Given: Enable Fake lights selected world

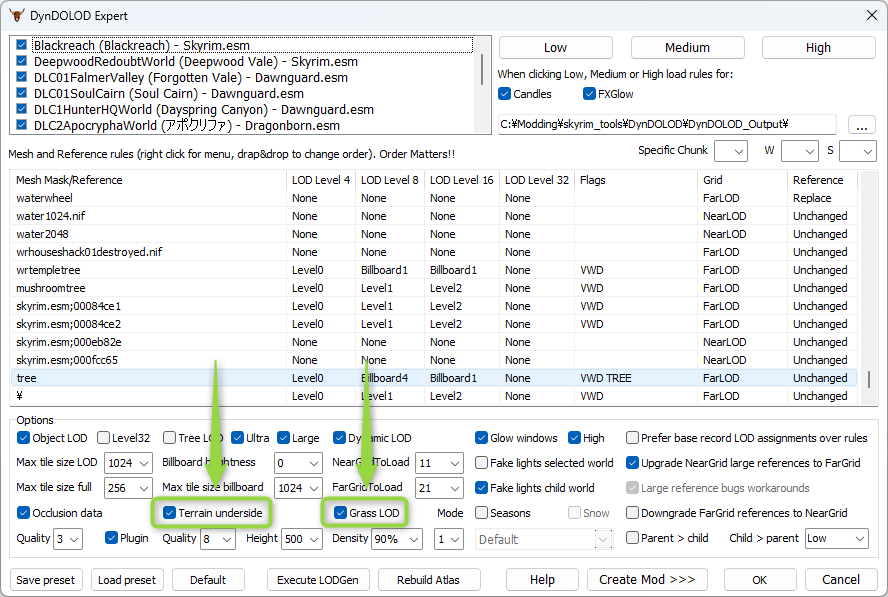Looking at the screenshot, I should tap(481, 463).
